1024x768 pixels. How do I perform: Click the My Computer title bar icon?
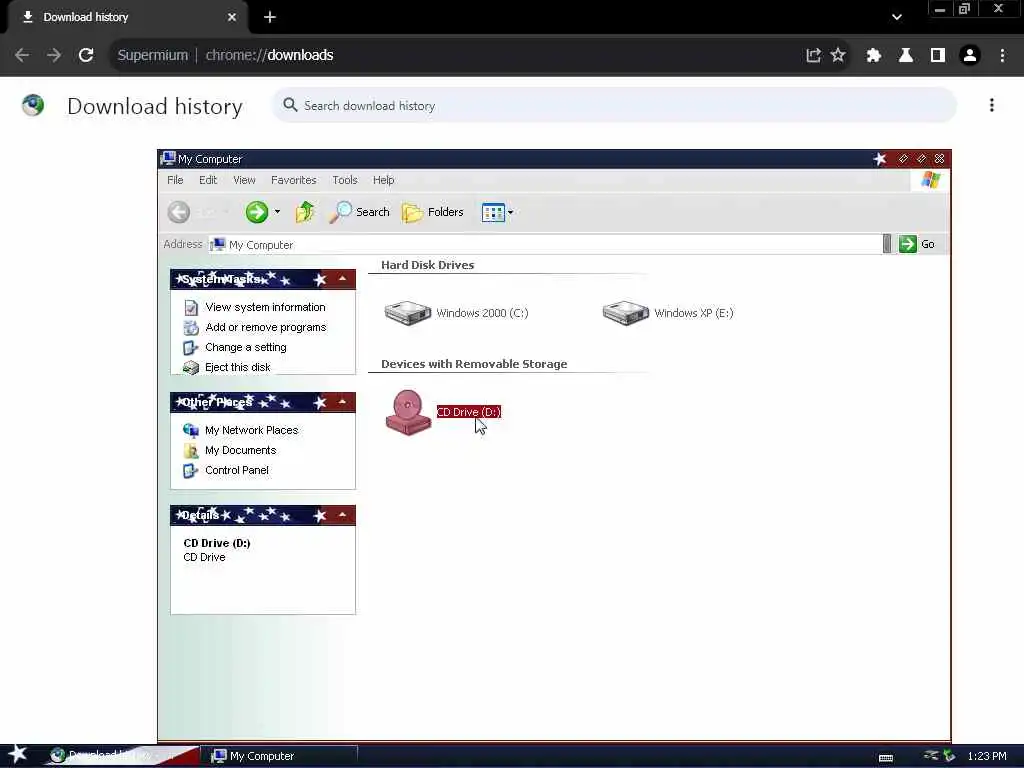[x=168, y=159]
